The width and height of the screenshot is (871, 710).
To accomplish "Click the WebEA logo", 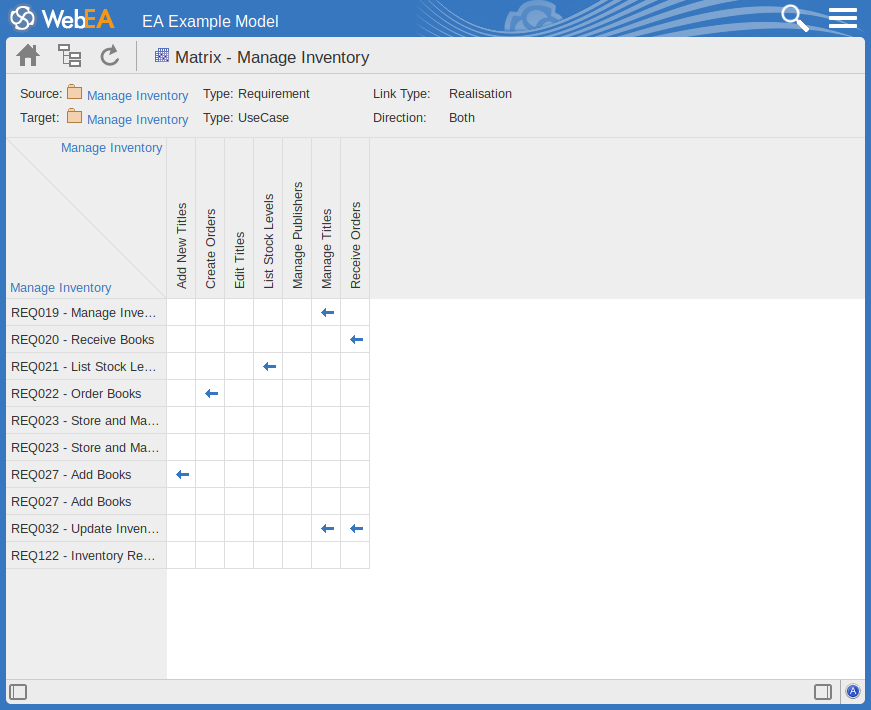I will pos(62,19).
